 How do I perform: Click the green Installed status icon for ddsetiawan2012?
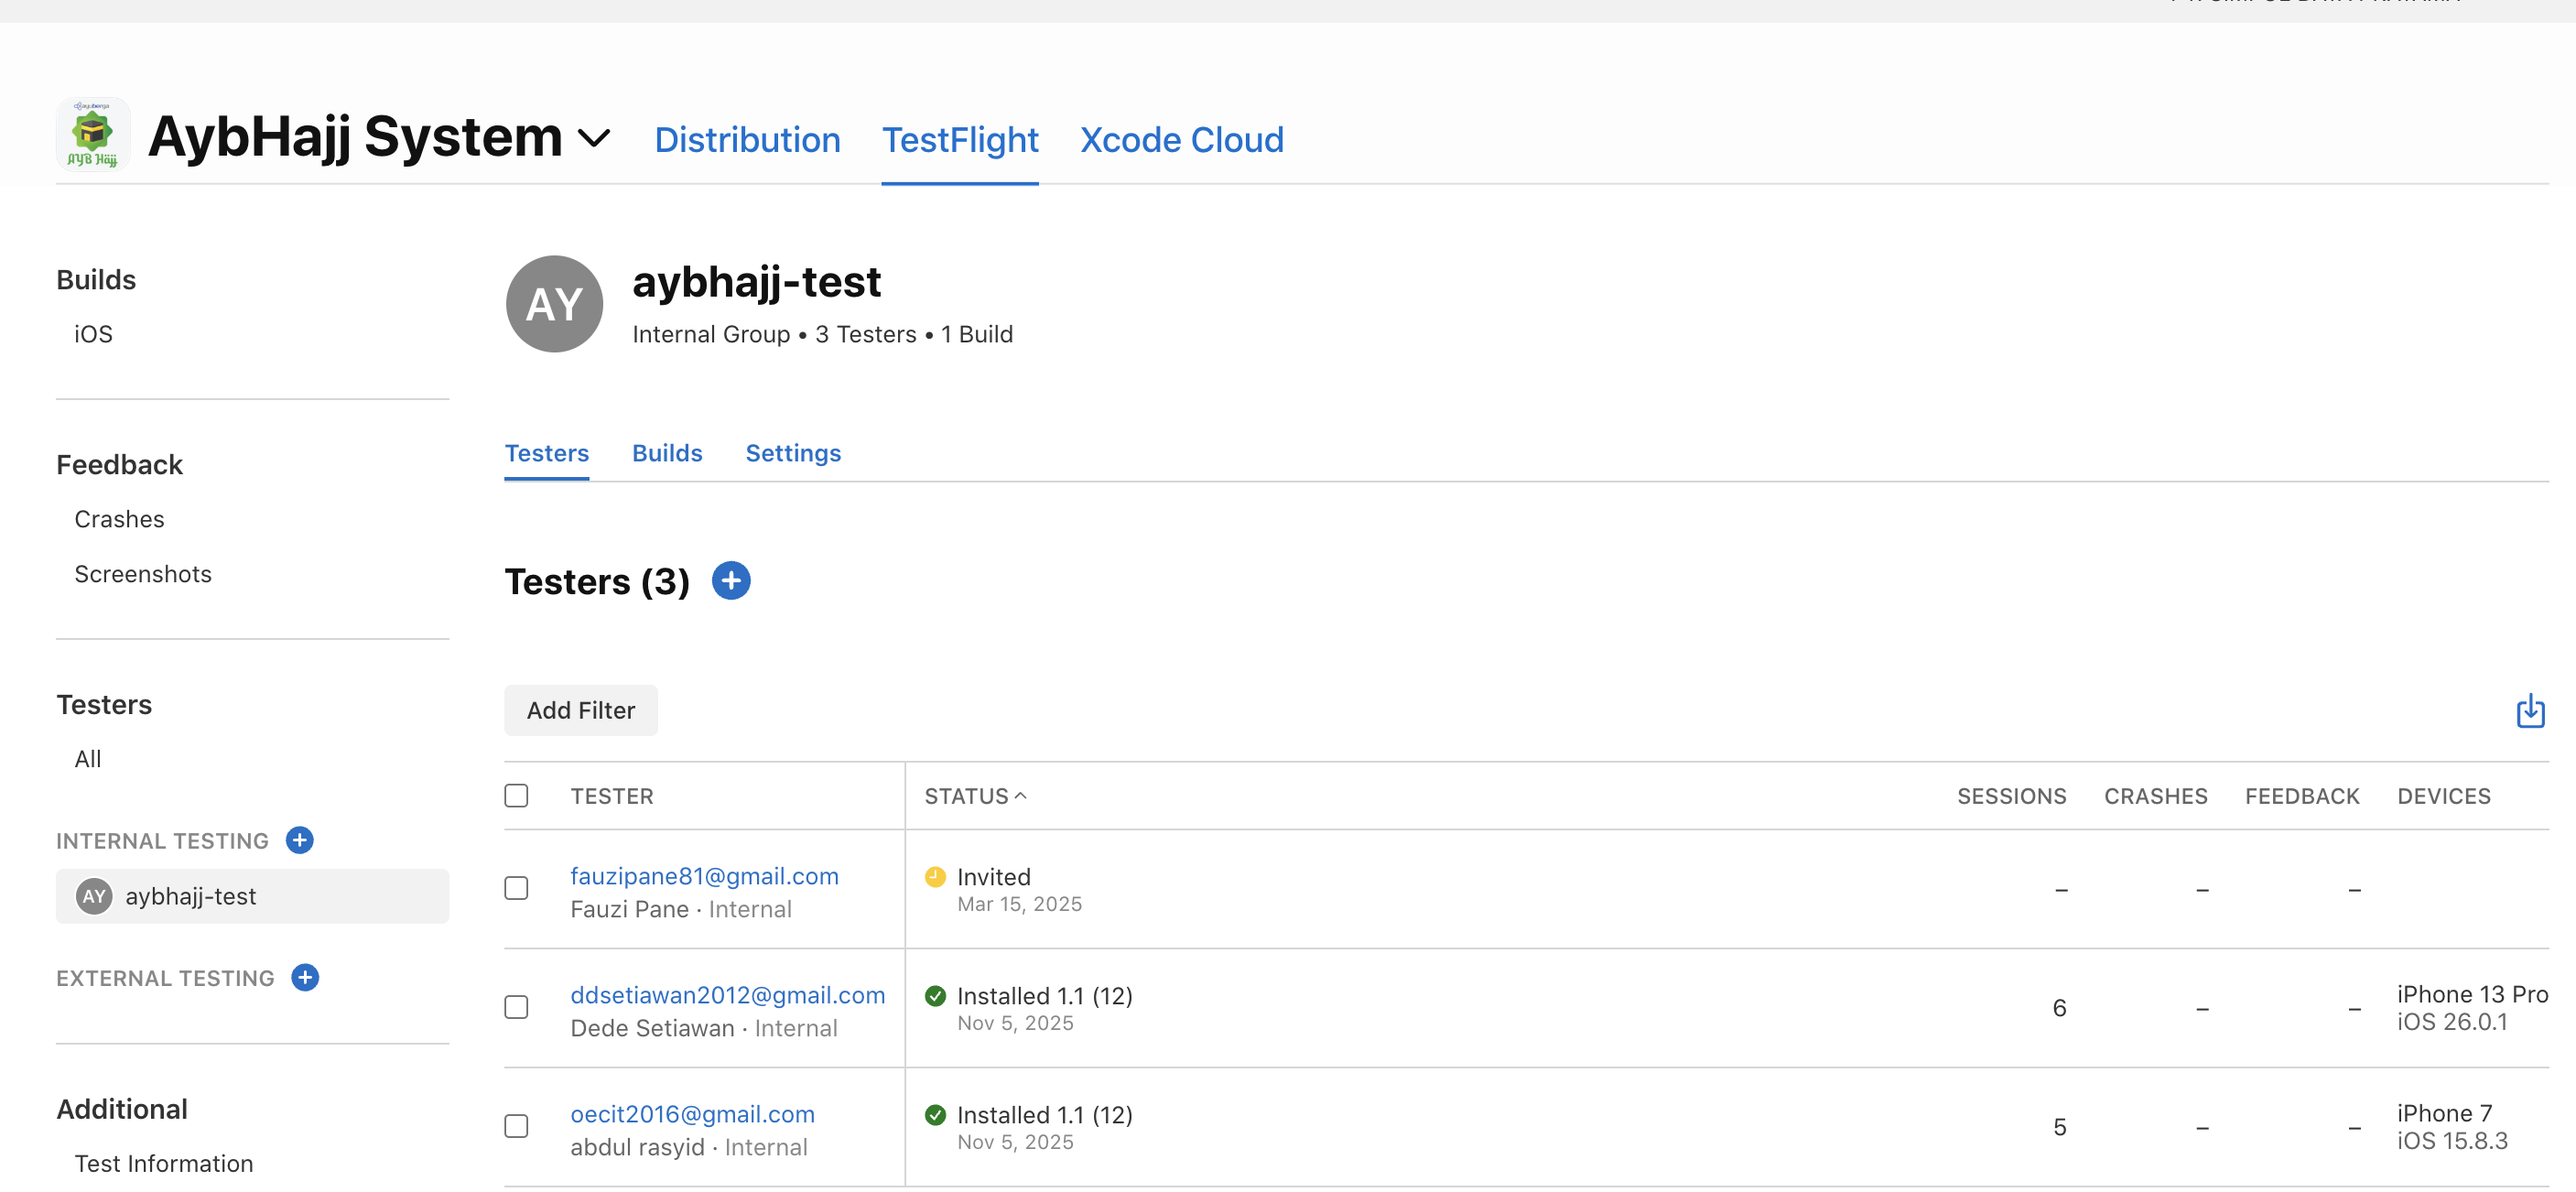point(935,995)
